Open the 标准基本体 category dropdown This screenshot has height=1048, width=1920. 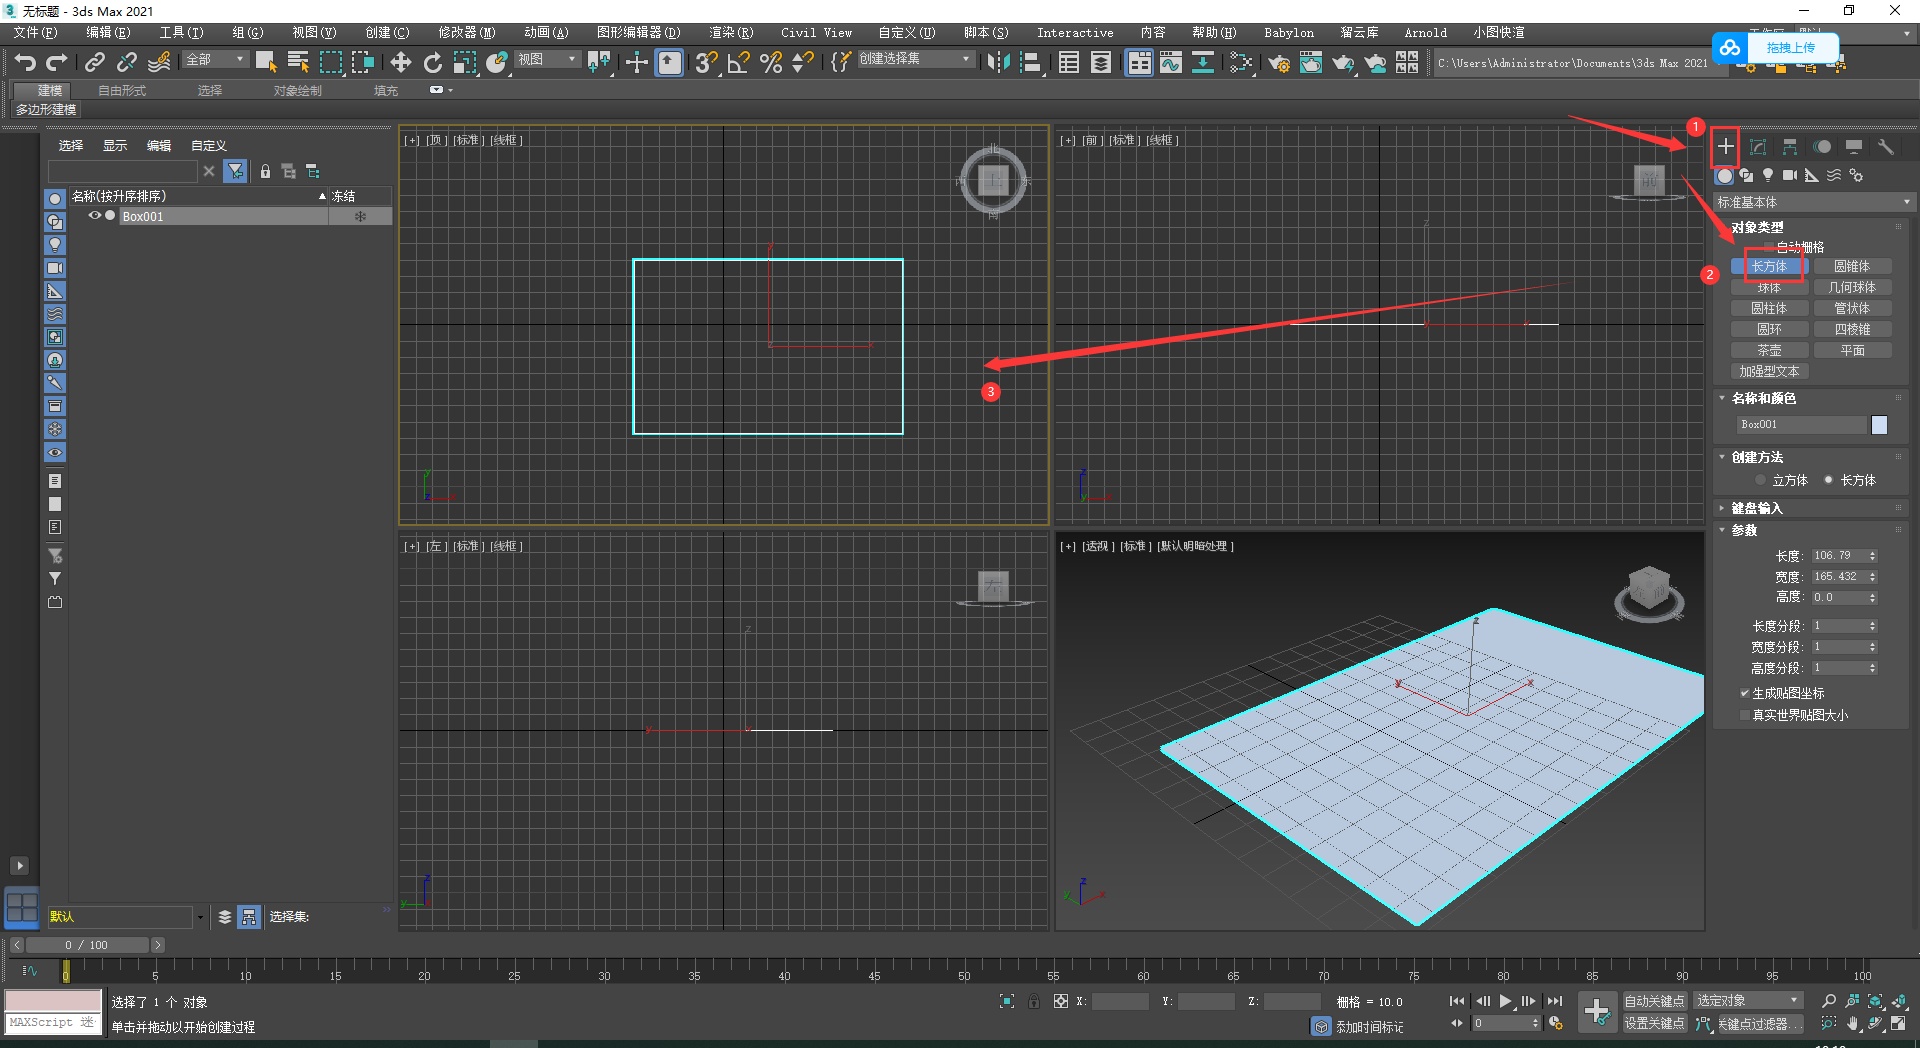1813,202
